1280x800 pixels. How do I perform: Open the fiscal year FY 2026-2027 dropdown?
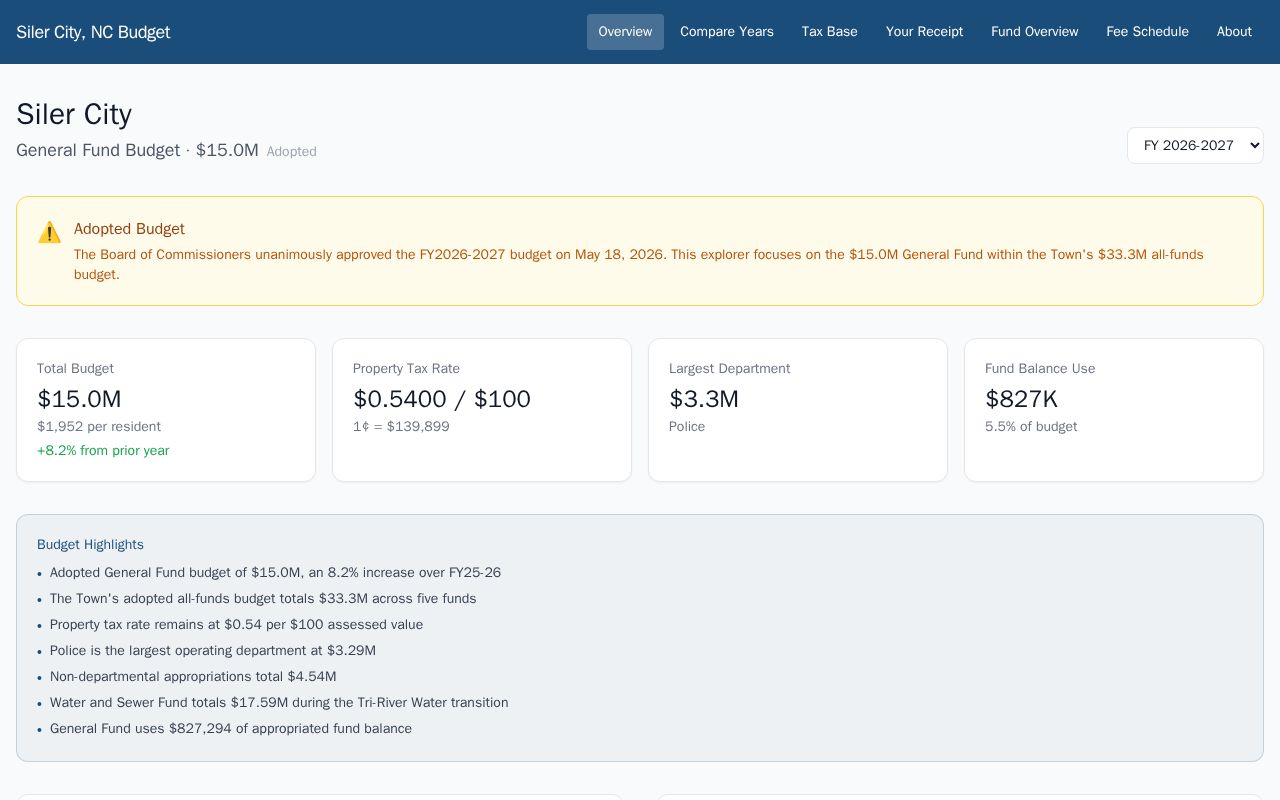coord(1195,145)
